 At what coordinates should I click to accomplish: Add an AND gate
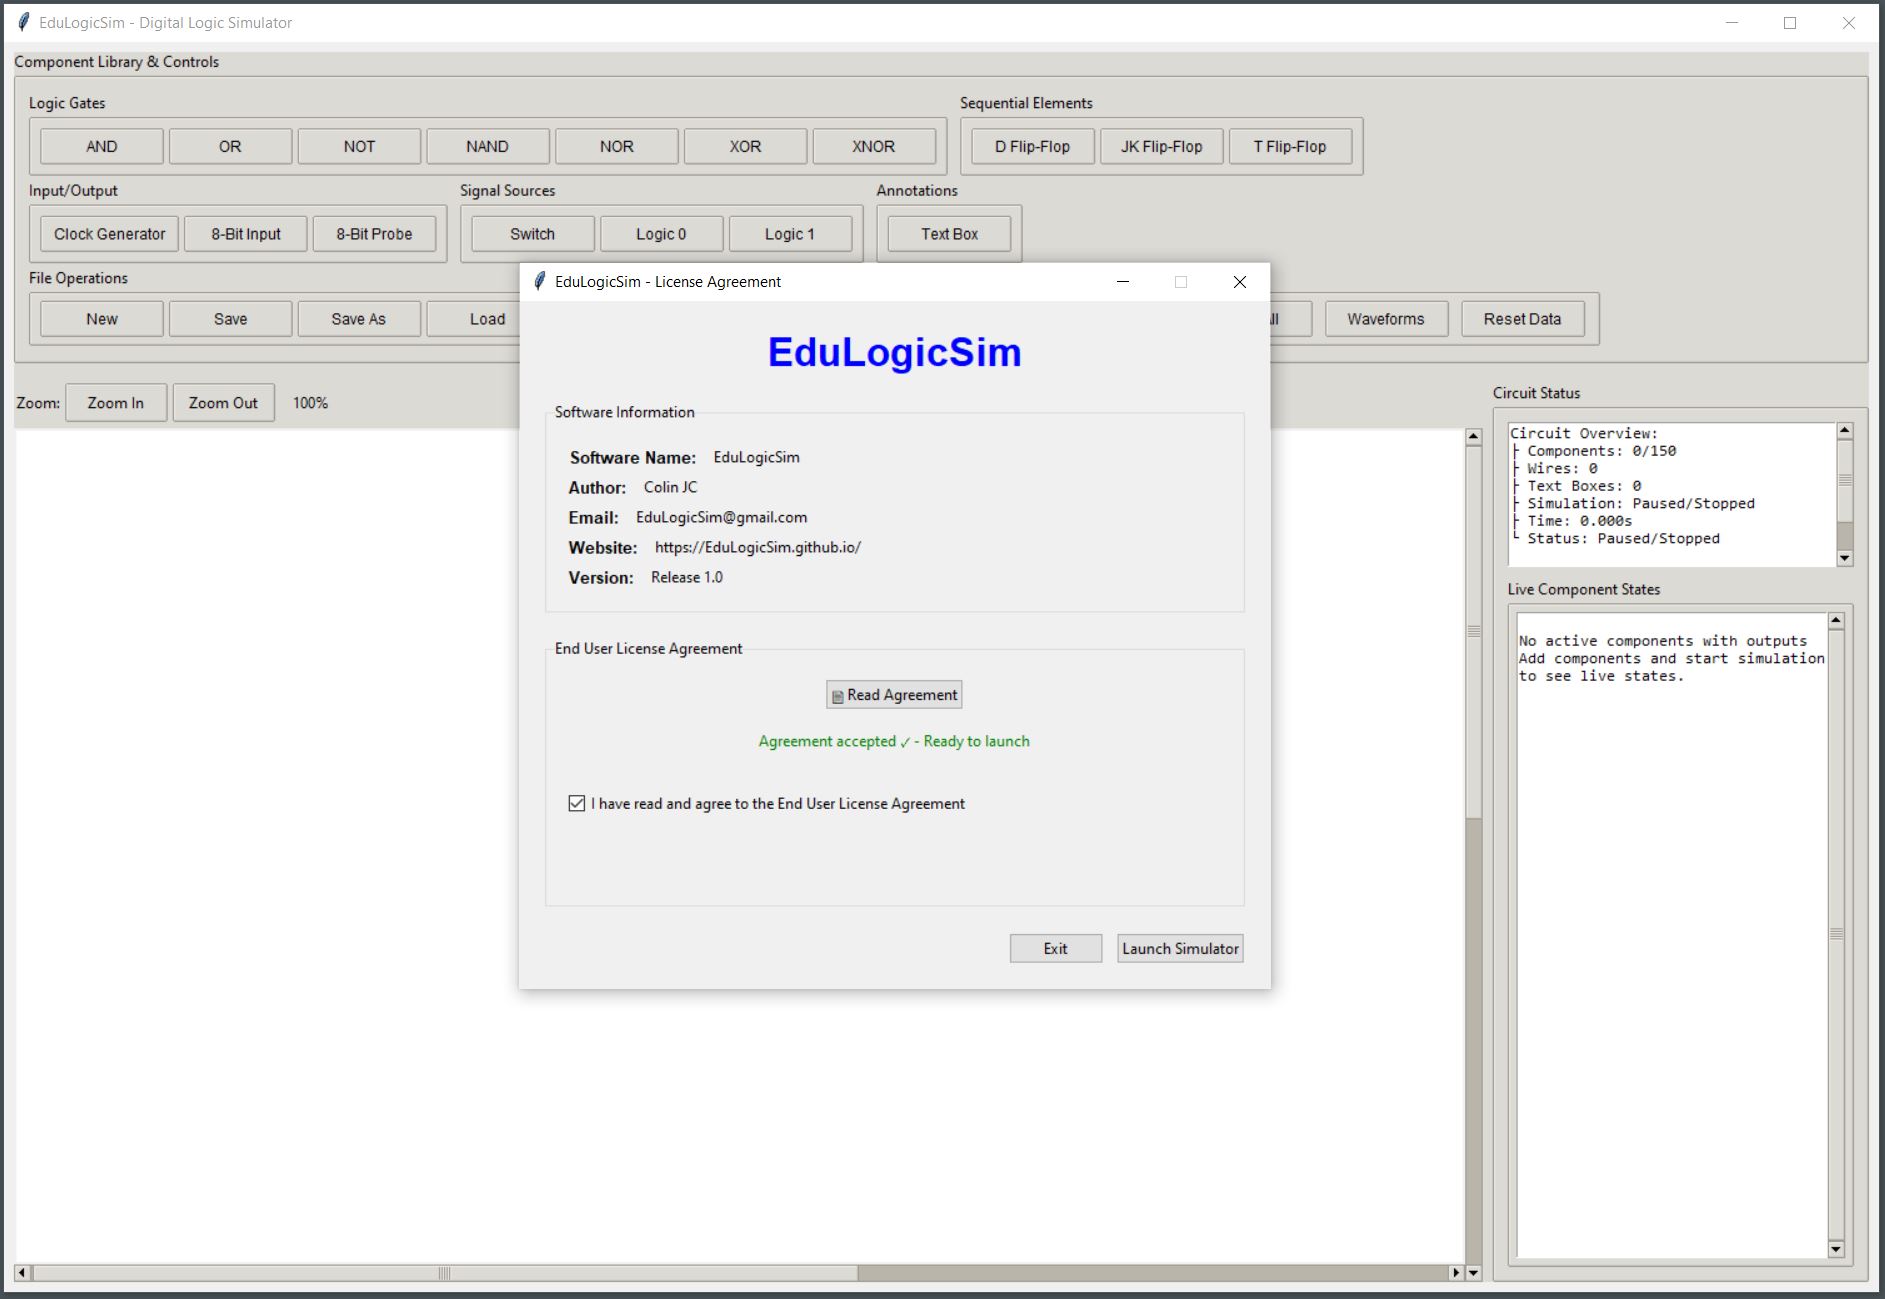pos(102,146)
